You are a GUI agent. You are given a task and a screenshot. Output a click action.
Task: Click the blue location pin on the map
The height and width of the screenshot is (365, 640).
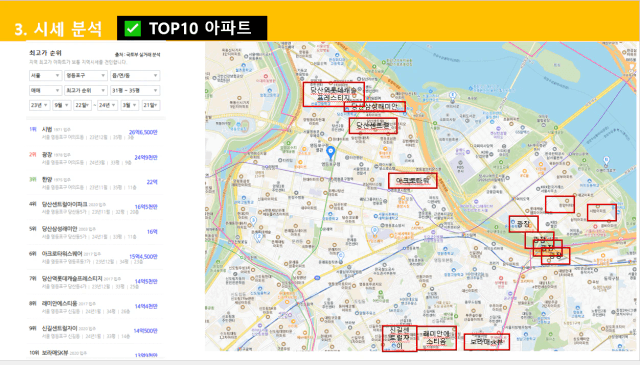[x=331, y=153]
